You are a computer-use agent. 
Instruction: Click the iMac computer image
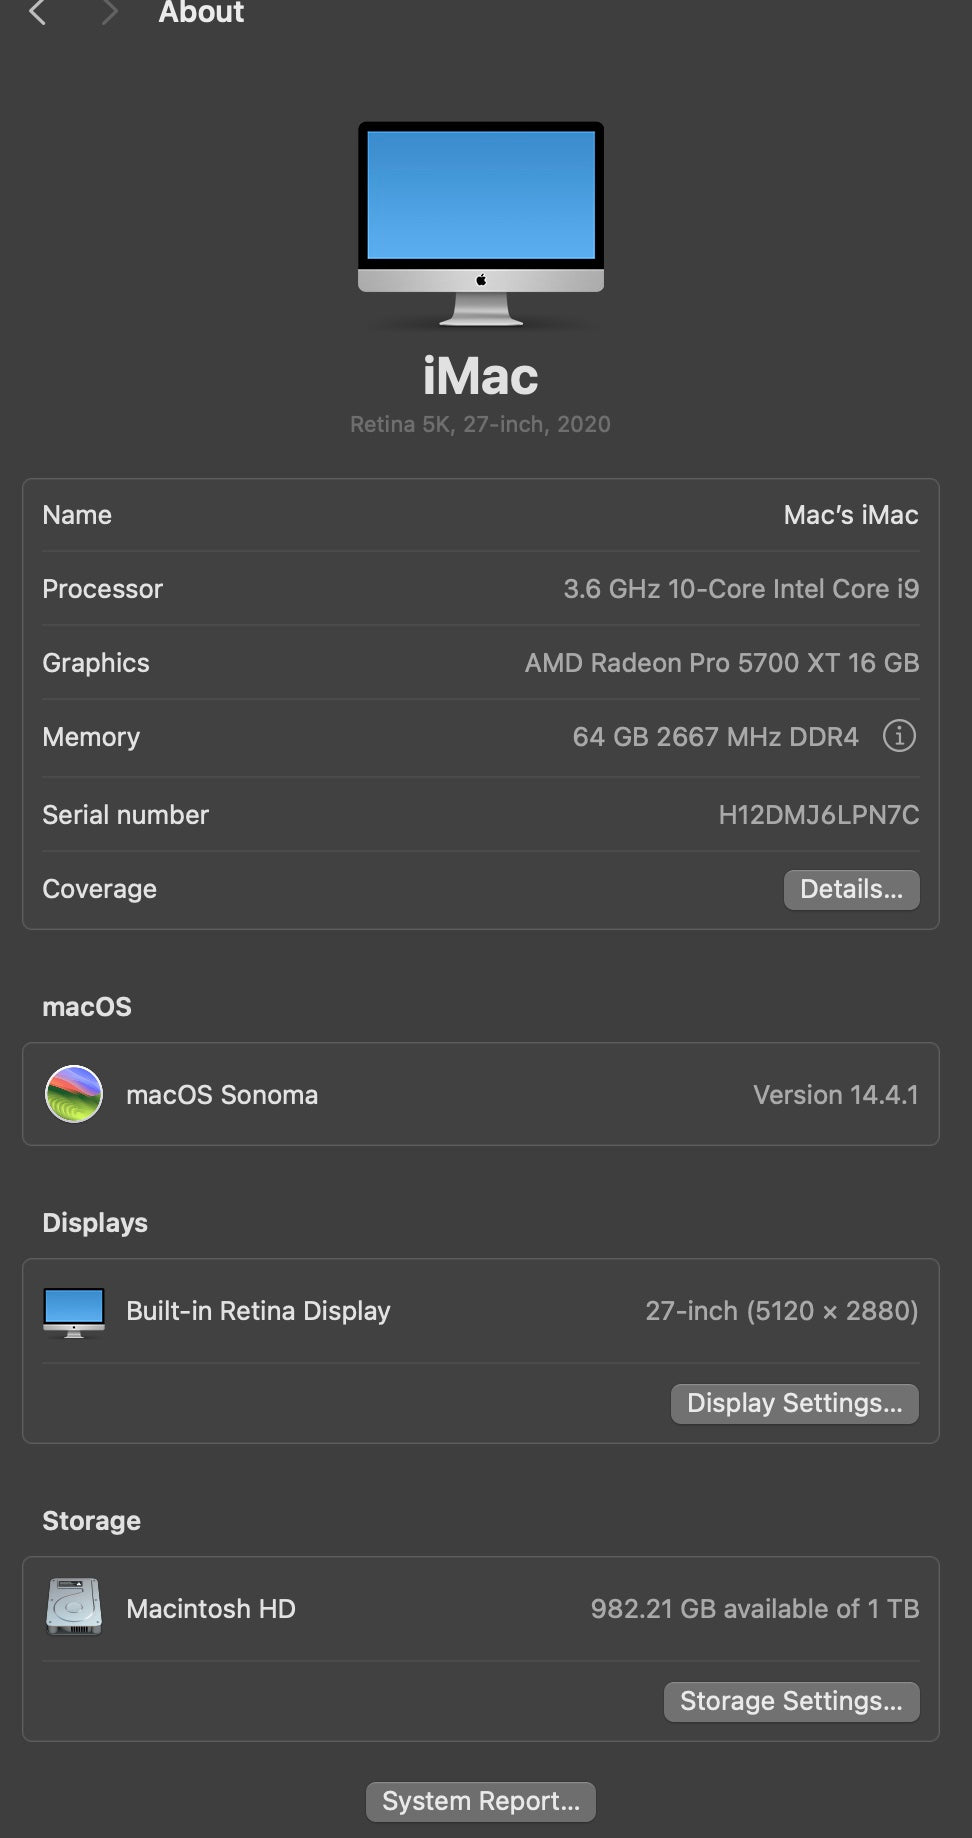(x=480, y=223)
